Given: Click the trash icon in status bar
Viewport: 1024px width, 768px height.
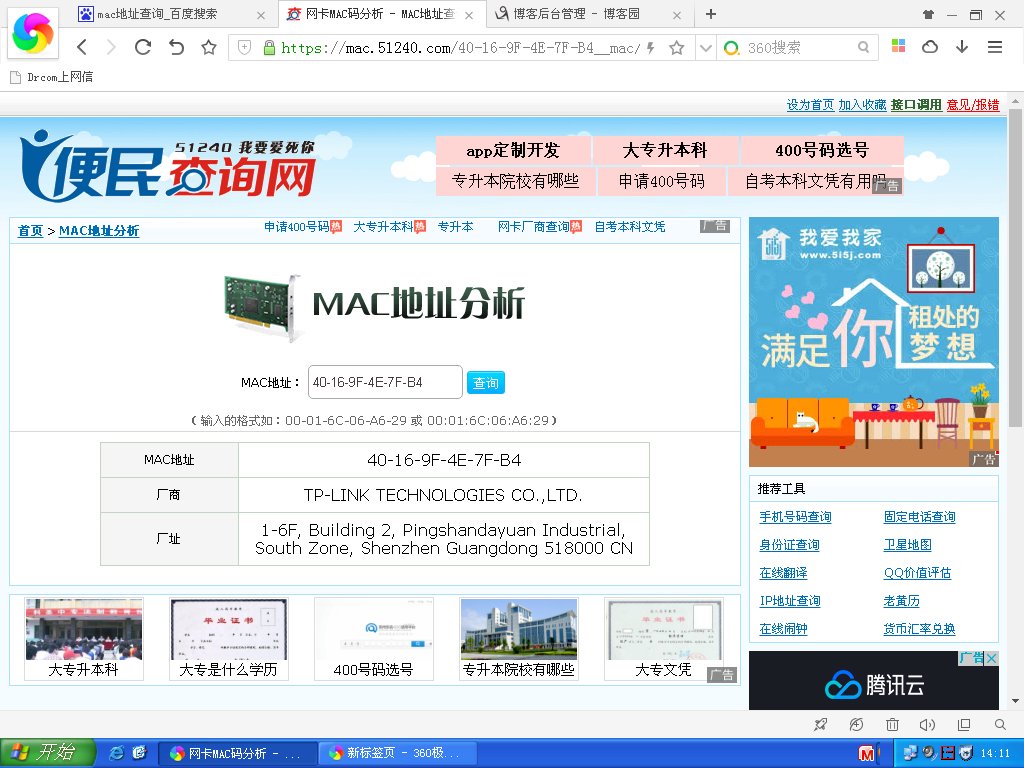Looking at the screenshot, I should 892,724.
